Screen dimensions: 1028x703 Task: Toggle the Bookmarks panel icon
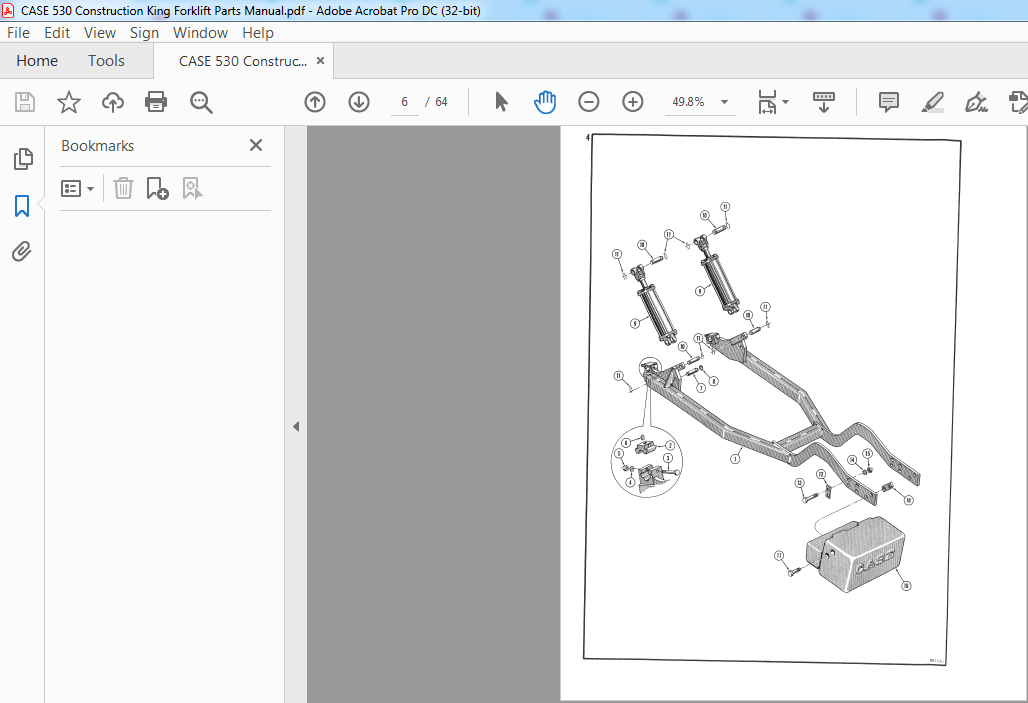coord(22,205)
